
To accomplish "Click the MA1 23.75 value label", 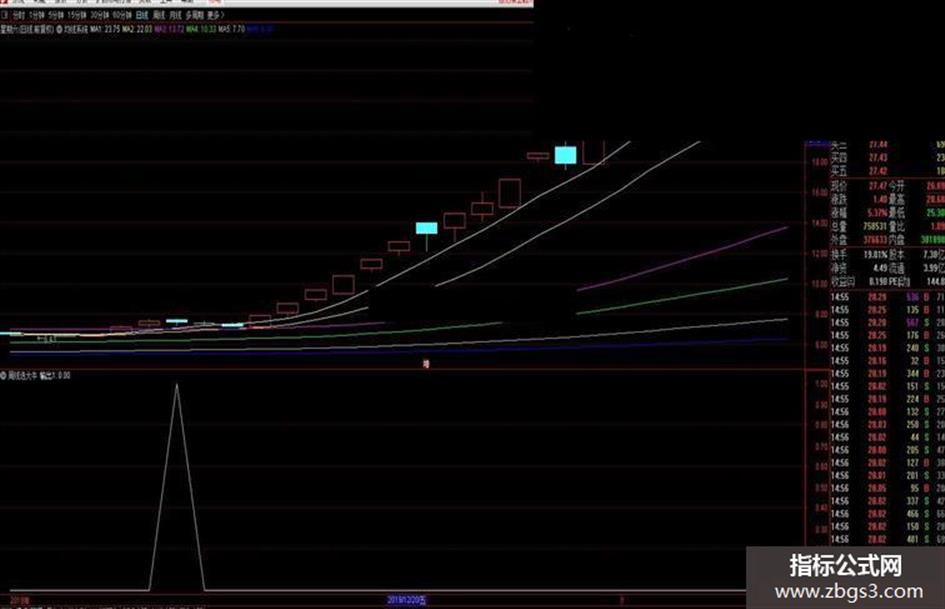I will click(105, 29).
